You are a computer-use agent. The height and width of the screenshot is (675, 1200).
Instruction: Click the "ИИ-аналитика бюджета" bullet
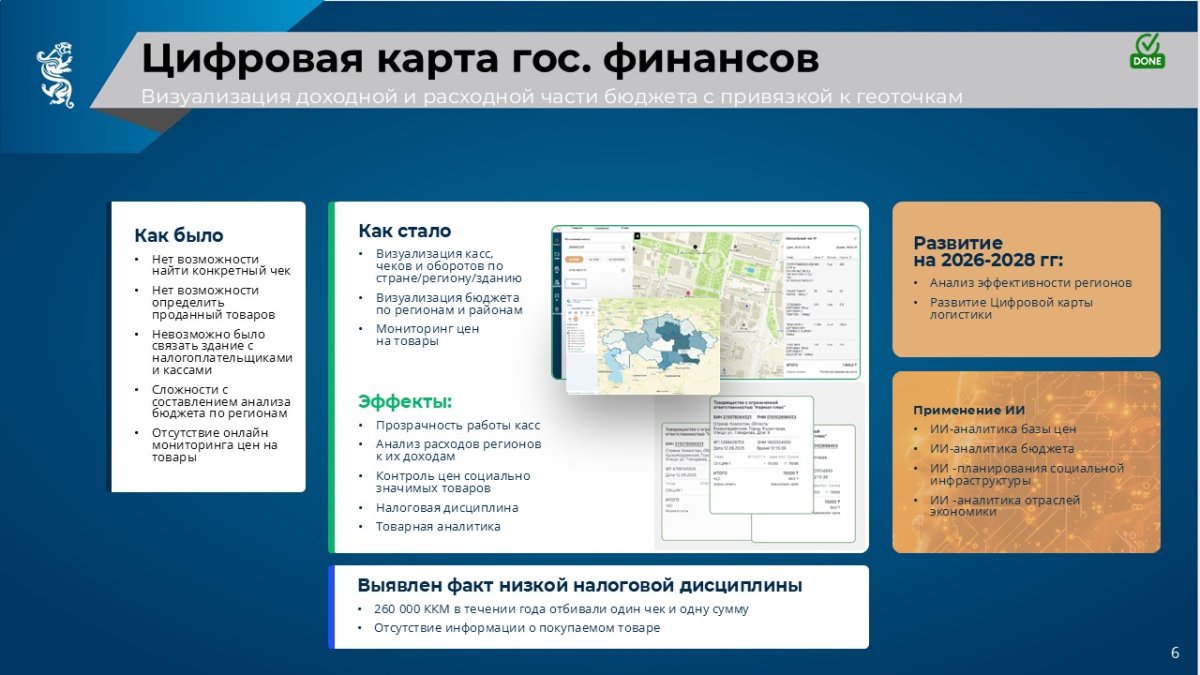[1002, 449]
